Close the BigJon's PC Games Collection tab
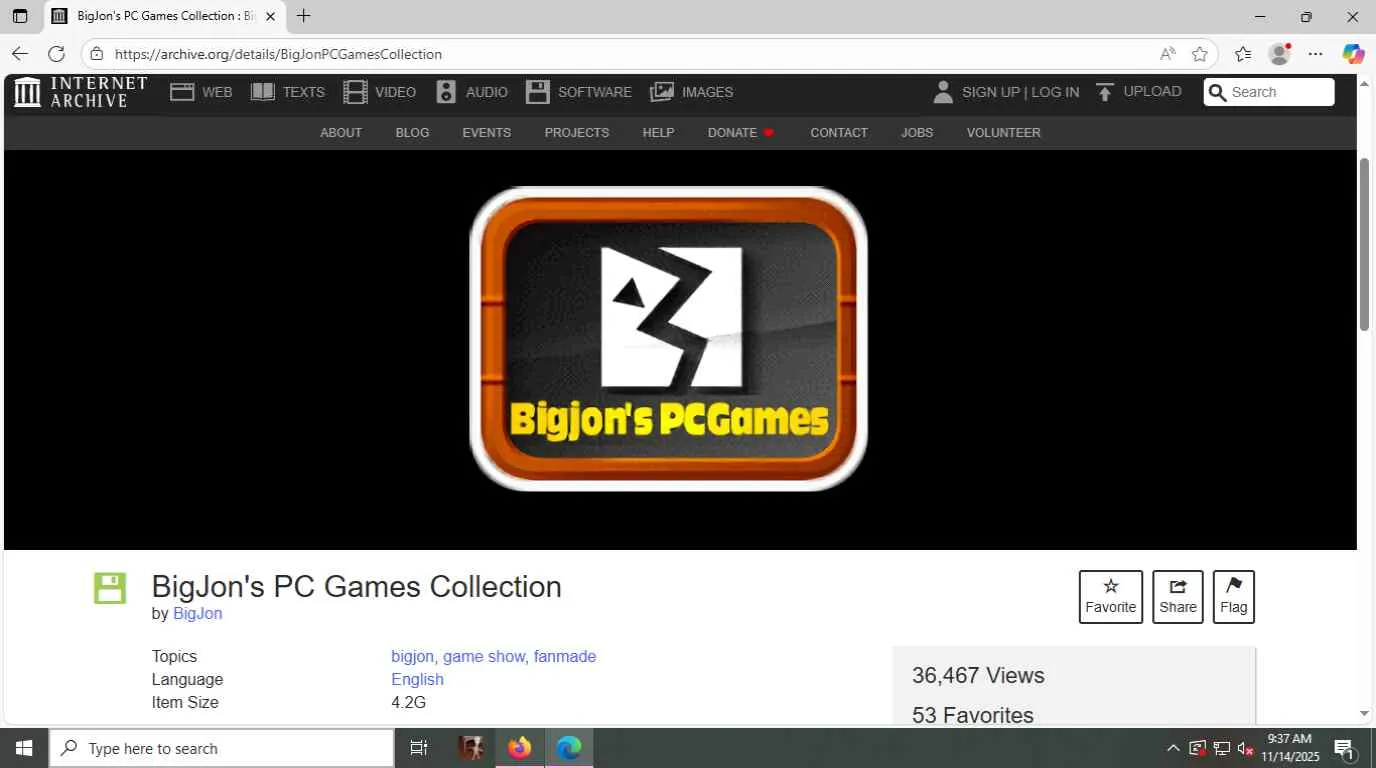 click(x=270, y=16)
